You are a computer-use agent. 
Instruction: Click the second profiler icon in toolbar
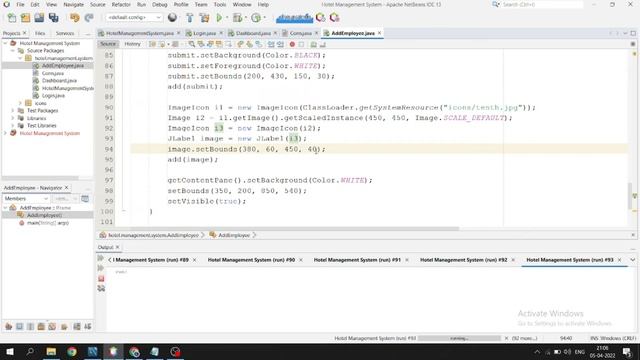click(335, 18)
